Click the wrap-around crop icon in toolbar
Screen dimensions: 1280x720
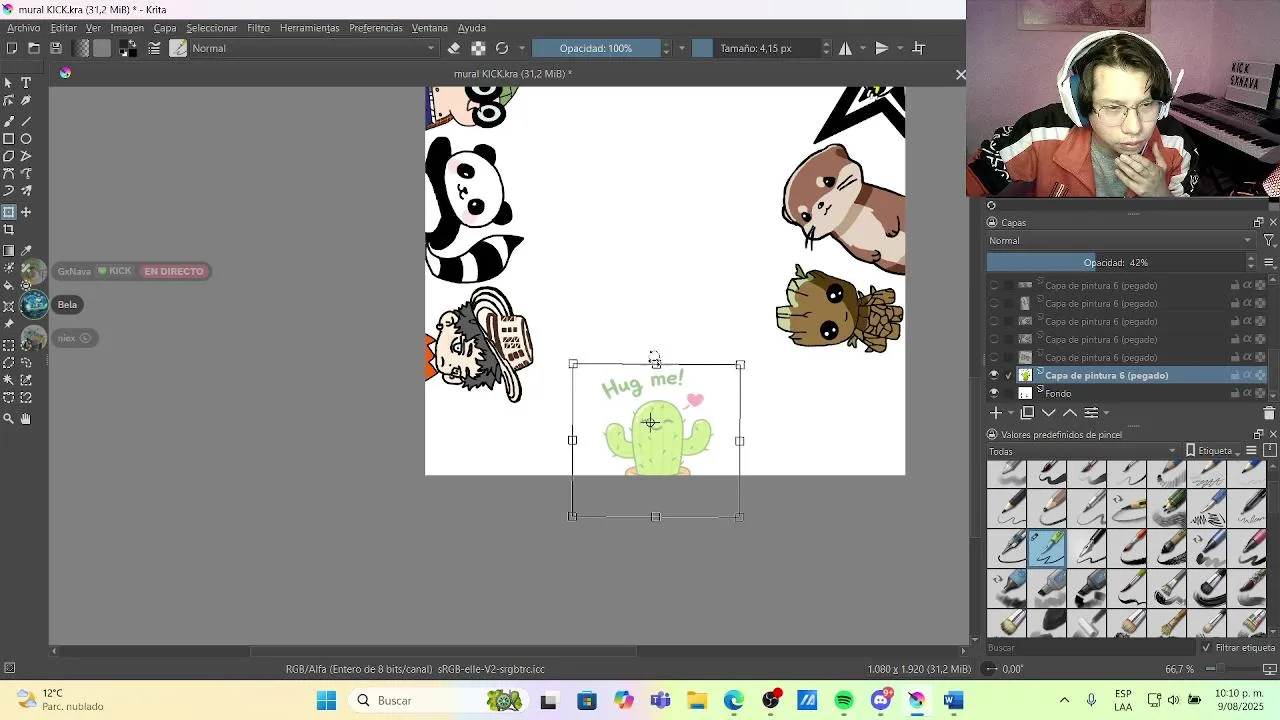pyautogui.click(x=919, y=48)
